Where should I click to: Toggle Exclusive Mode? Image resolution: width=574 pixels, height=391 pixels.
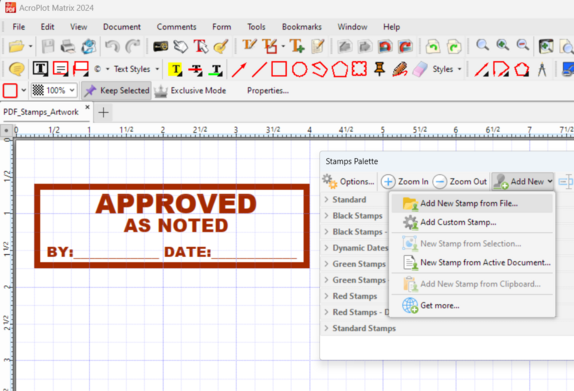click(x=190, y=90)
